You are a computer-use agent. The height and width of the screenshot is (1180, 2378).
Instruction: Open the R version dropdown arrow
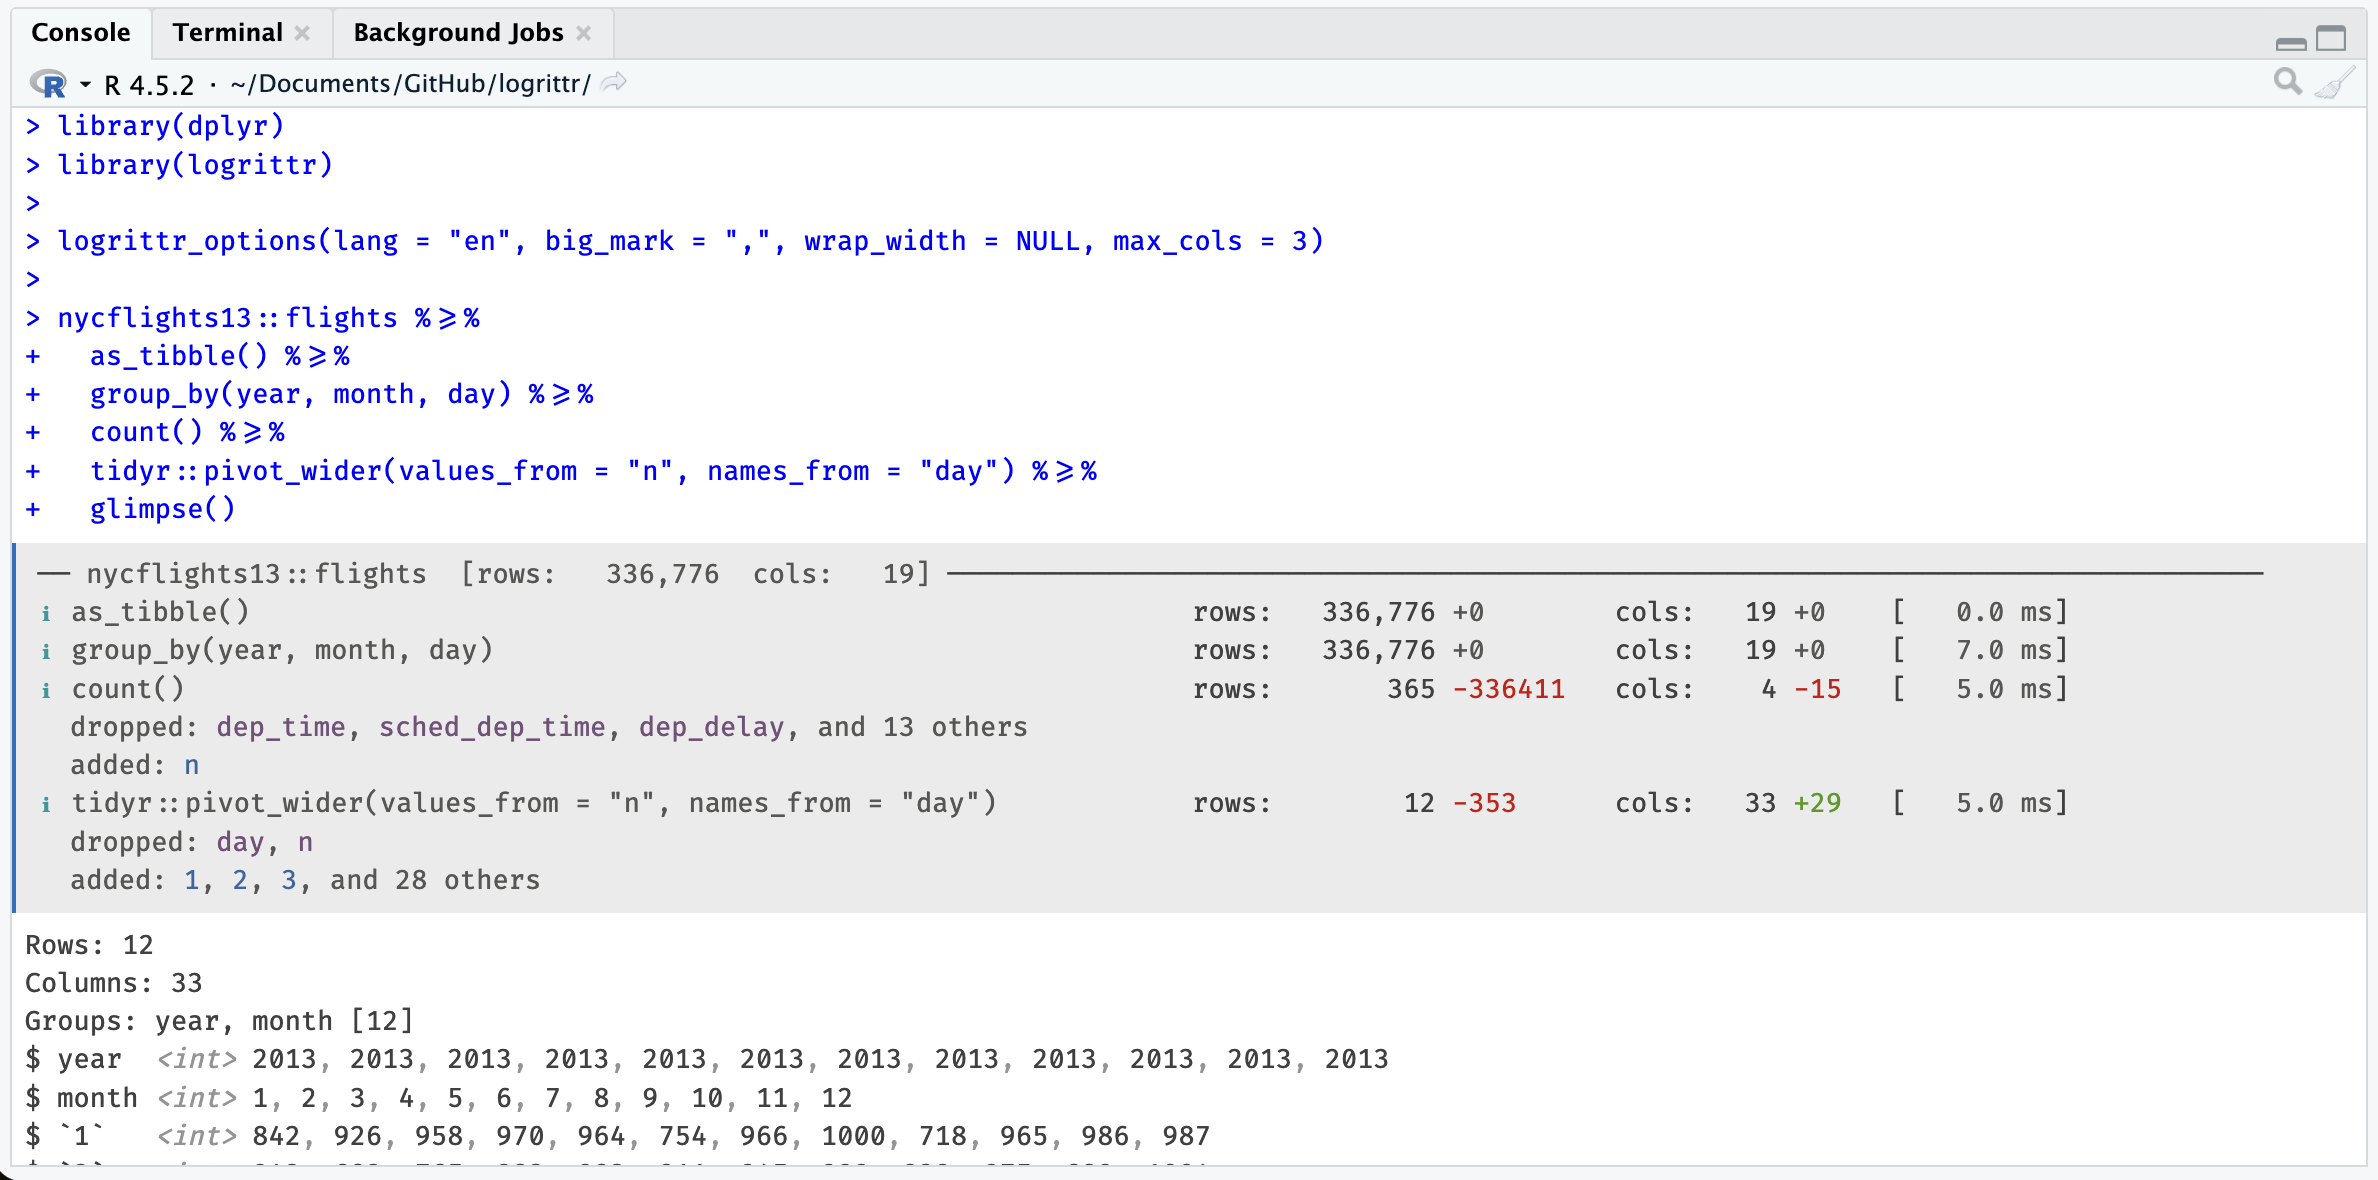point(85,85)
